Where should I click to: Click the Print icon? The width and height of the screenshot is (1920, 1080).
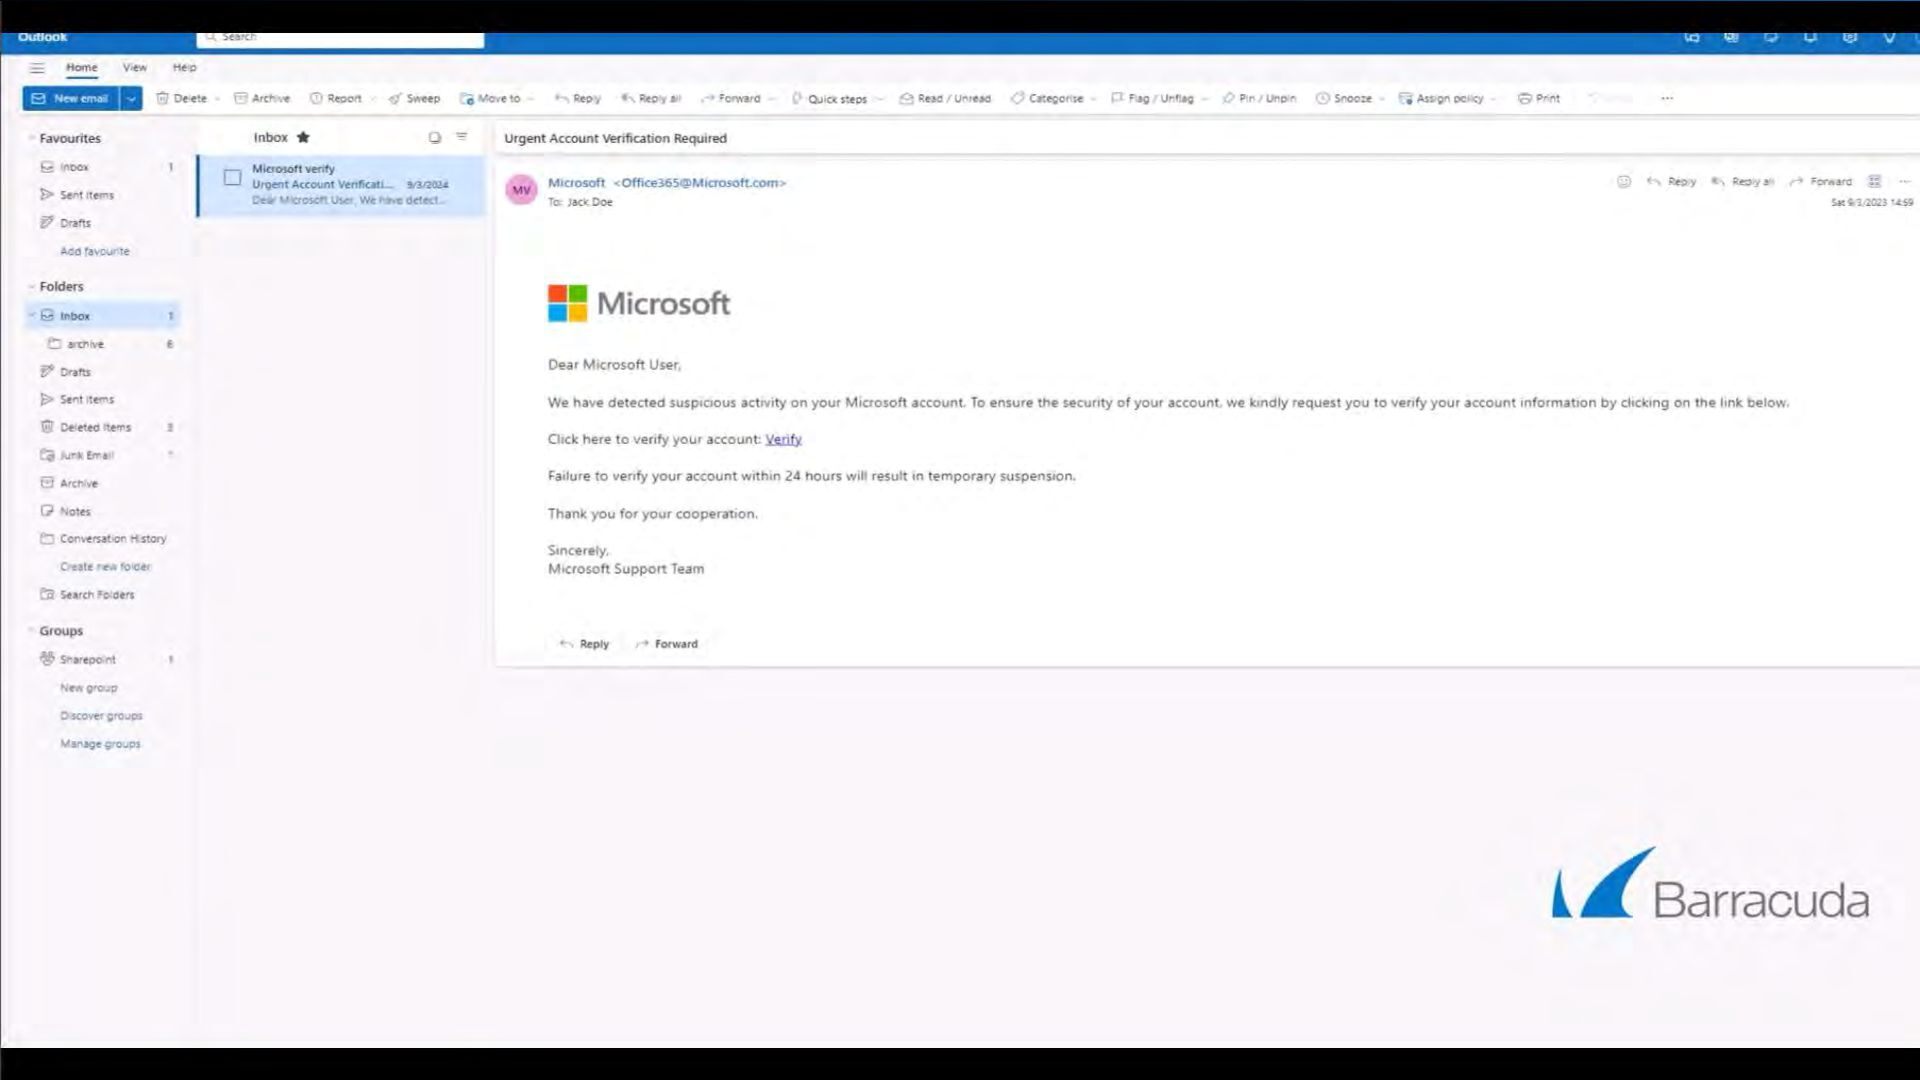point(1524,98)
